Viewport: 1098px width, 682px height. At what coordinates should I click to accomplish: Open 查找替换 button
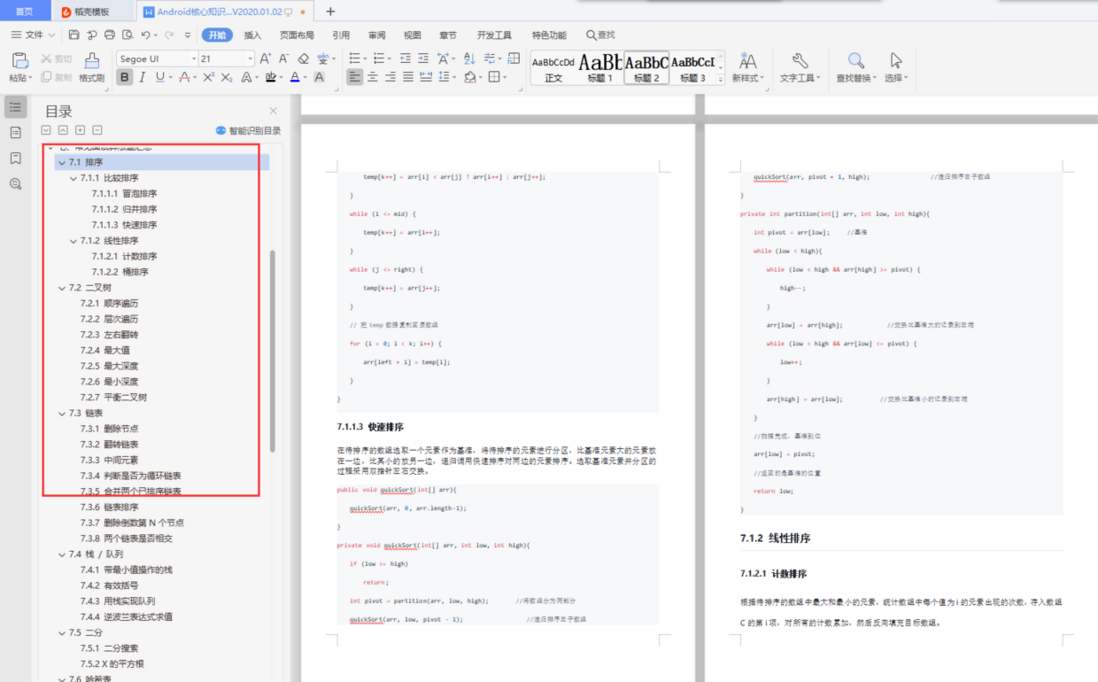coord(856,67)
